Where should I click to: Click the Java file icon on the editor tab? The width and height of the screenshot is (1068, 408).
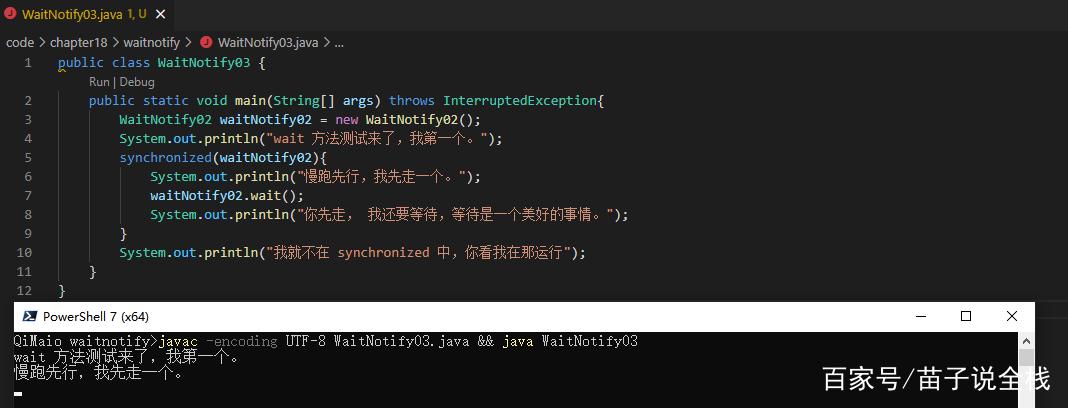tap(10, 14)
